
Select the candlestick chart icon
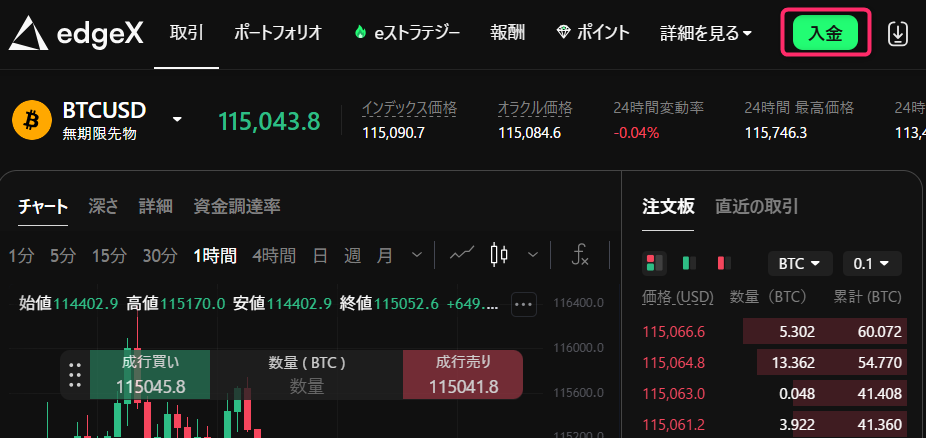[499, 255]
